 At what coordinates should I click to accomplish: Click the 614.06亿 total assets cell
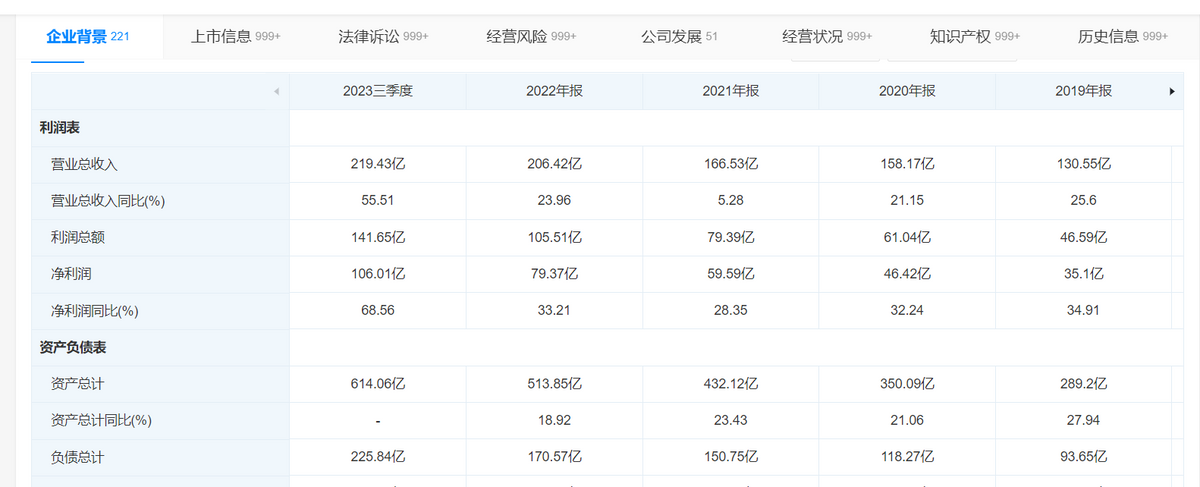point(377,384)
